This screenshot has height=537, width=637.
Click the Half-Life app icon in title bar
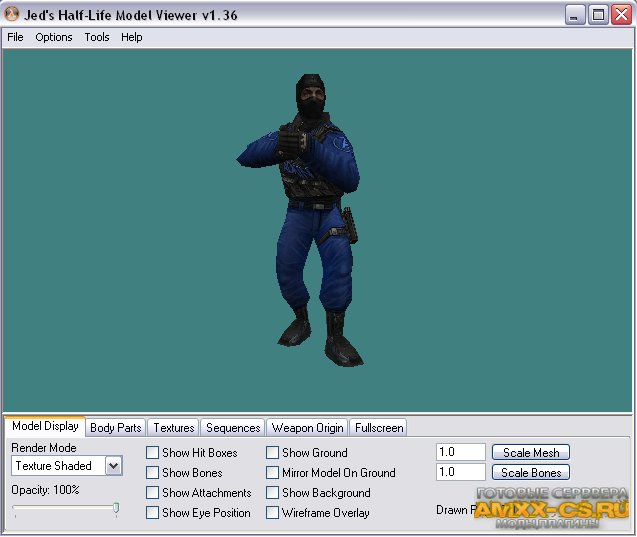pos(12,14)
